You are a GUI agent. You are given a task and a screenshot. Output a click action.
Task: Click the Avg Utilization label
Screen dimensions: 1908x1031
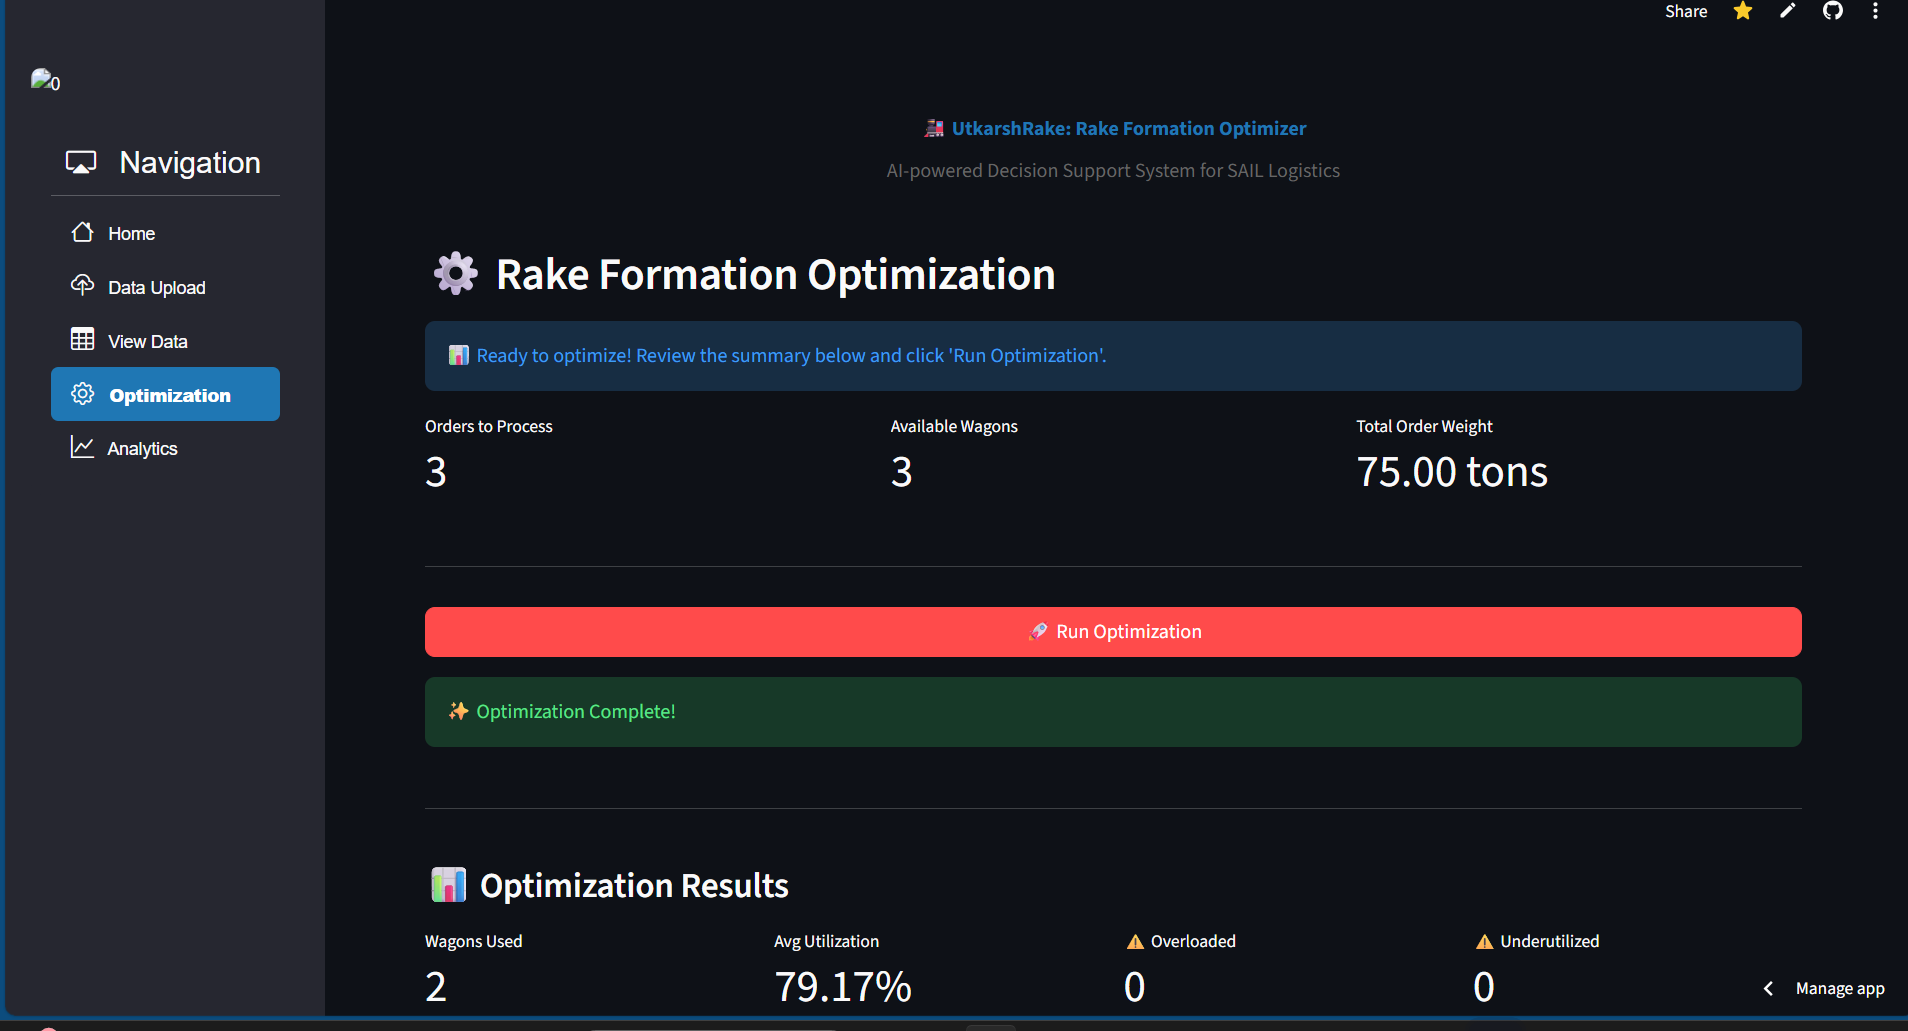826,941
